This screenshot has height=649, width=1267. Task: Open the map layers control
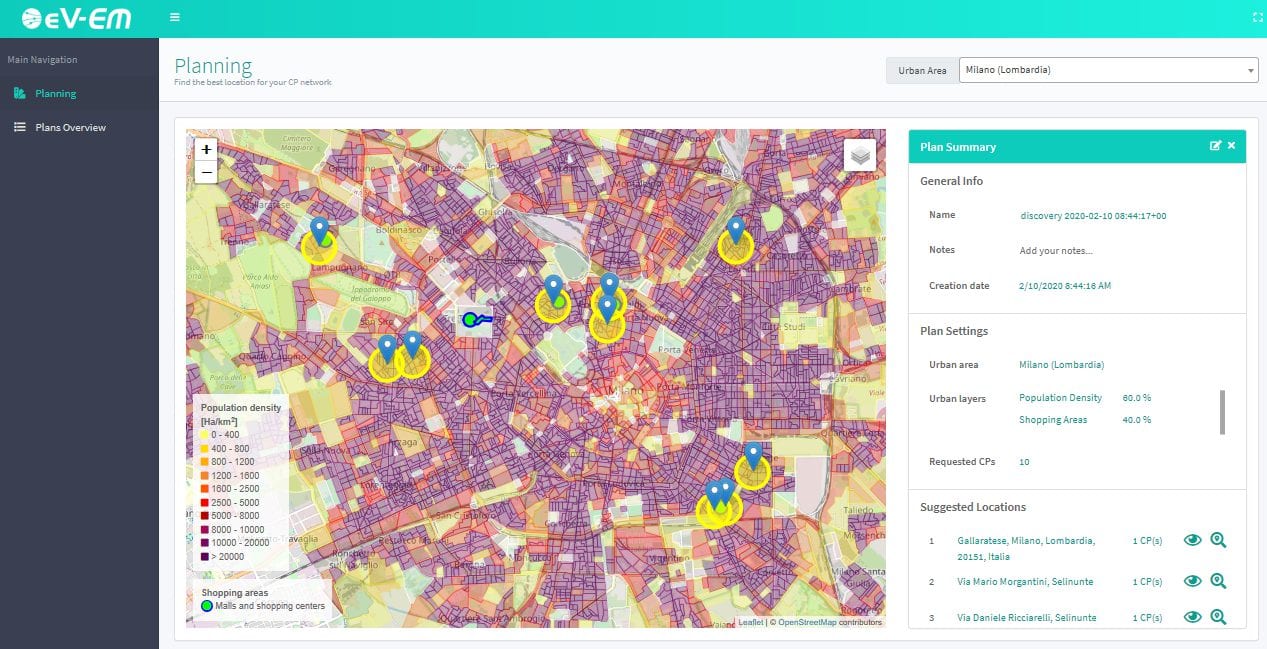tap(859, 155)
